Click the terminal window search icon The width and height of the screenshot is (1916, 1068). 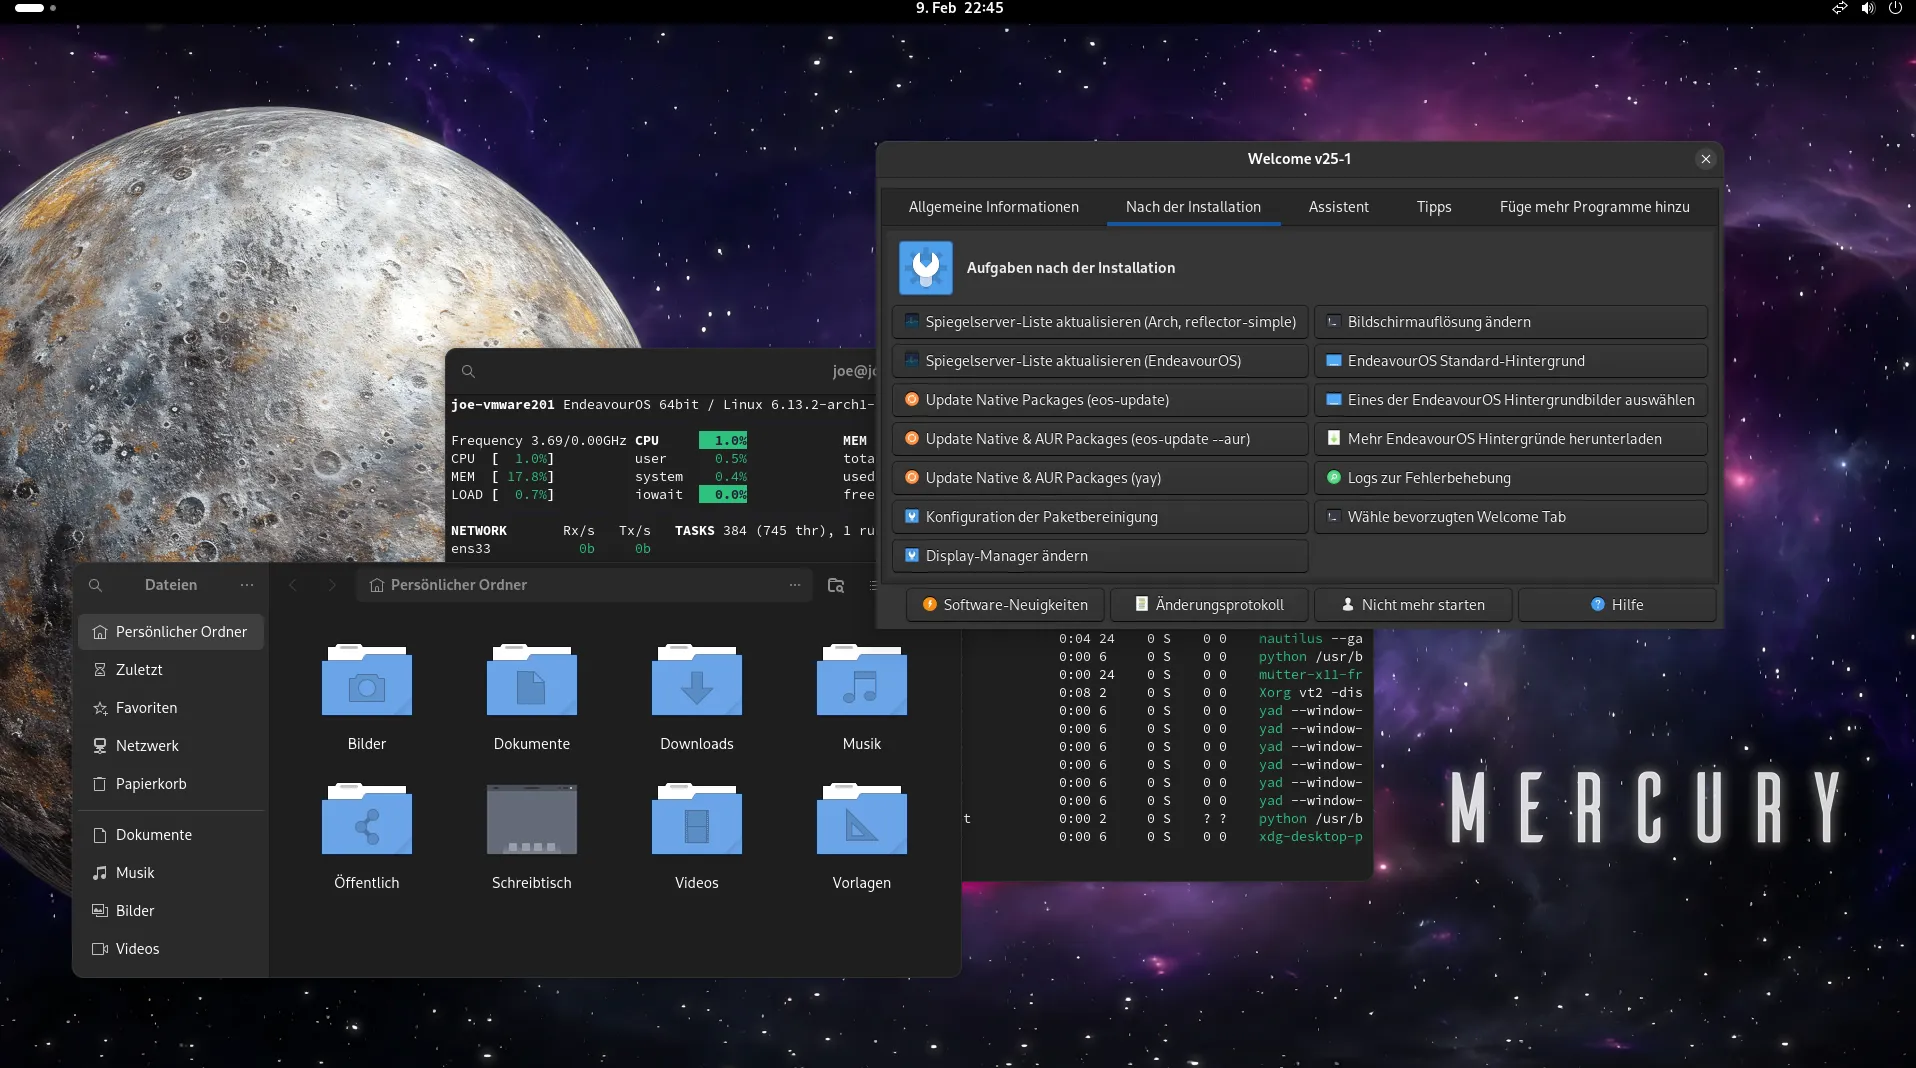468,371
